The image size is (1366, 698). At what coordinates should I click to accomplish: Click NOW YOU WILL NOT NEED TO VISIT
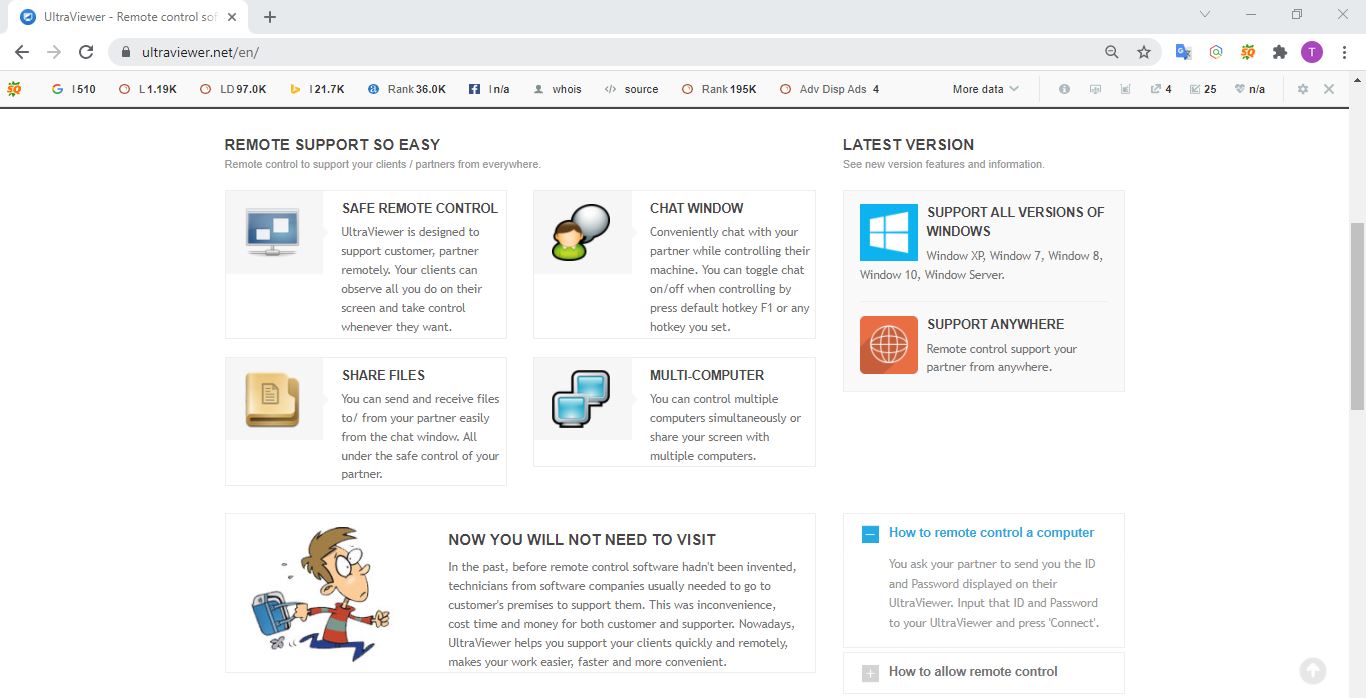tap(582, 539)
